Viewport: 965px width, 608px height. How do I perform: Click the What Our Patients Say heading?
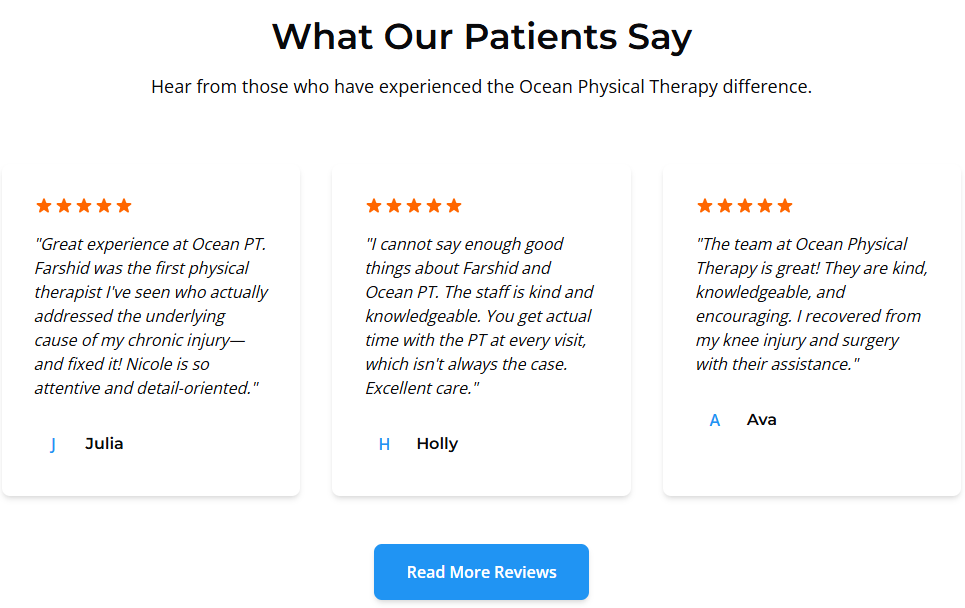(x=482, y=37)
